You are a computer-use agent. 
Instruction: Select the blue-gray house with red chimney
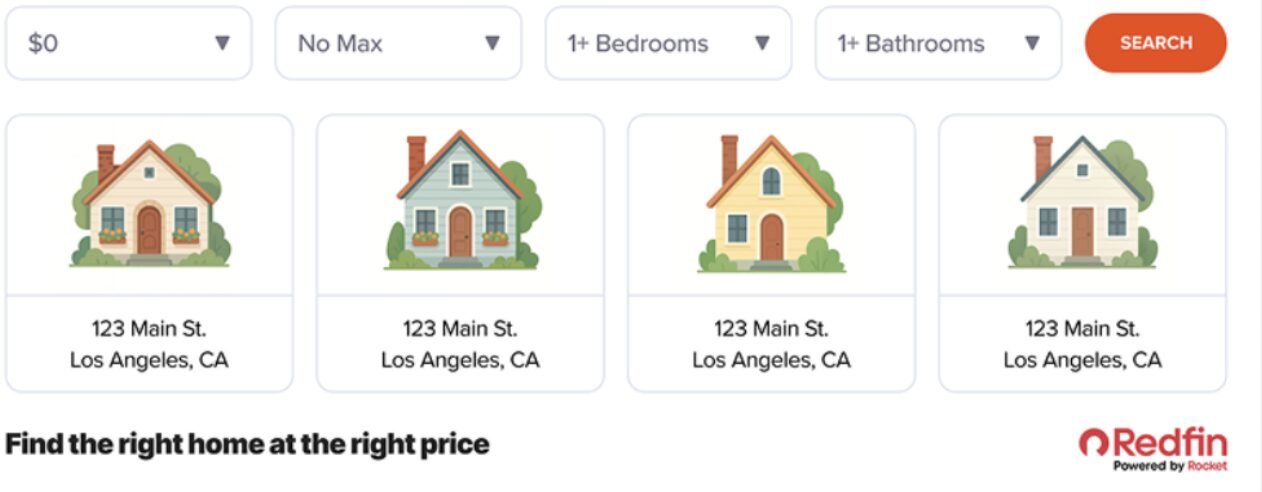[x=461, y=203]
